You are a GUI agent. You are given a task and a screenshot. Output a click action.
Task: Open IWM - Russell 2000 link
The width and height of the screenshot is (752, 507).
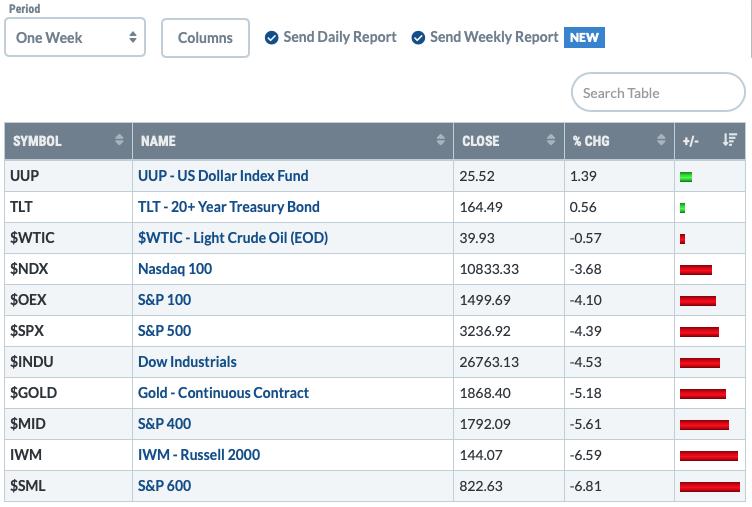(199, 455)
